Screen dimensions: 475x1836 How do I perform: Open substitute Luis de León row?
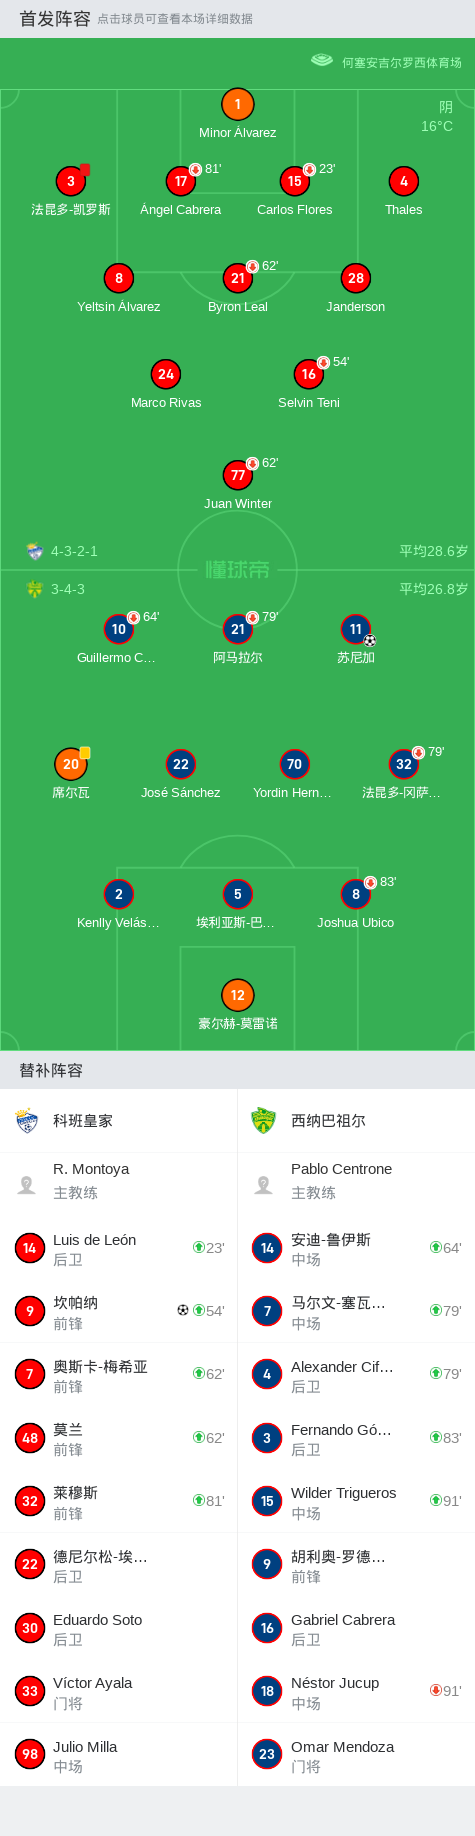(119, 1248)
